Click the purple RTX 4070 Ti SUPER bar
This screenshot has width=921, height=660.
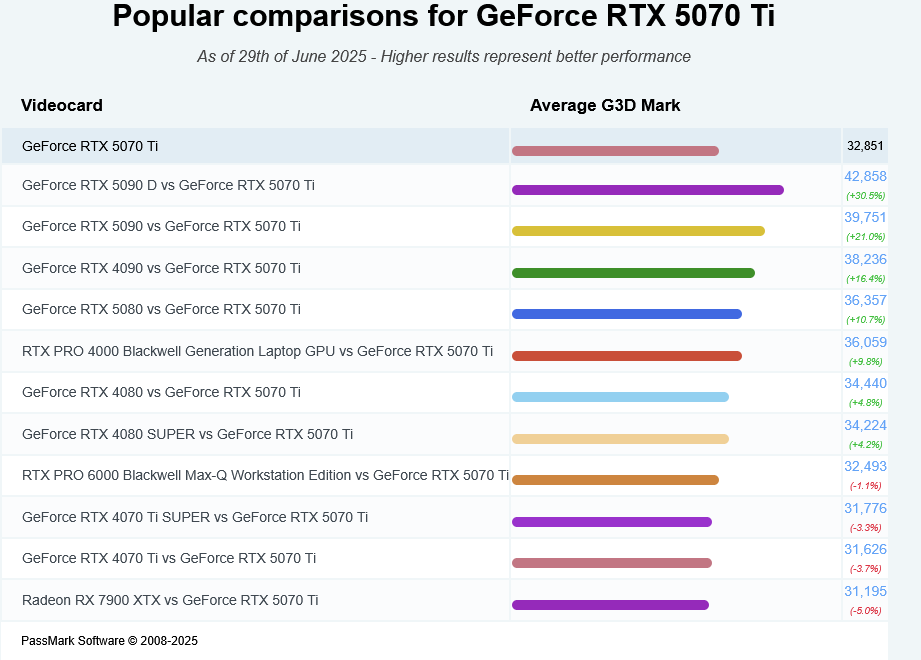(x=612, y=522)
